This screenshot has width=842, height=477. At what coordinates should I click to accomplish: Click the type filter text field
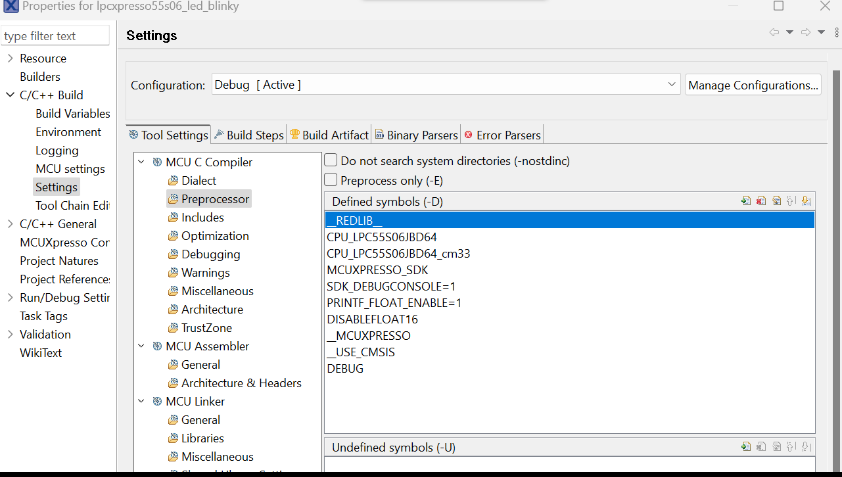[55, 36]
